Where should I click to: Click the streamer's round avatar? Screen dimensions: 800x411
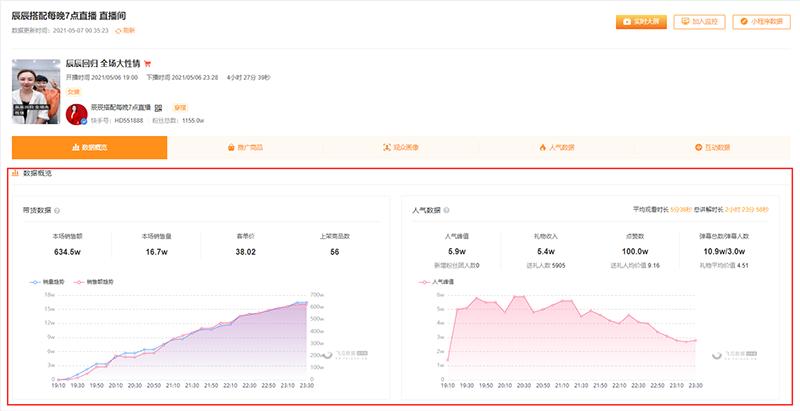tap(76, 114)
